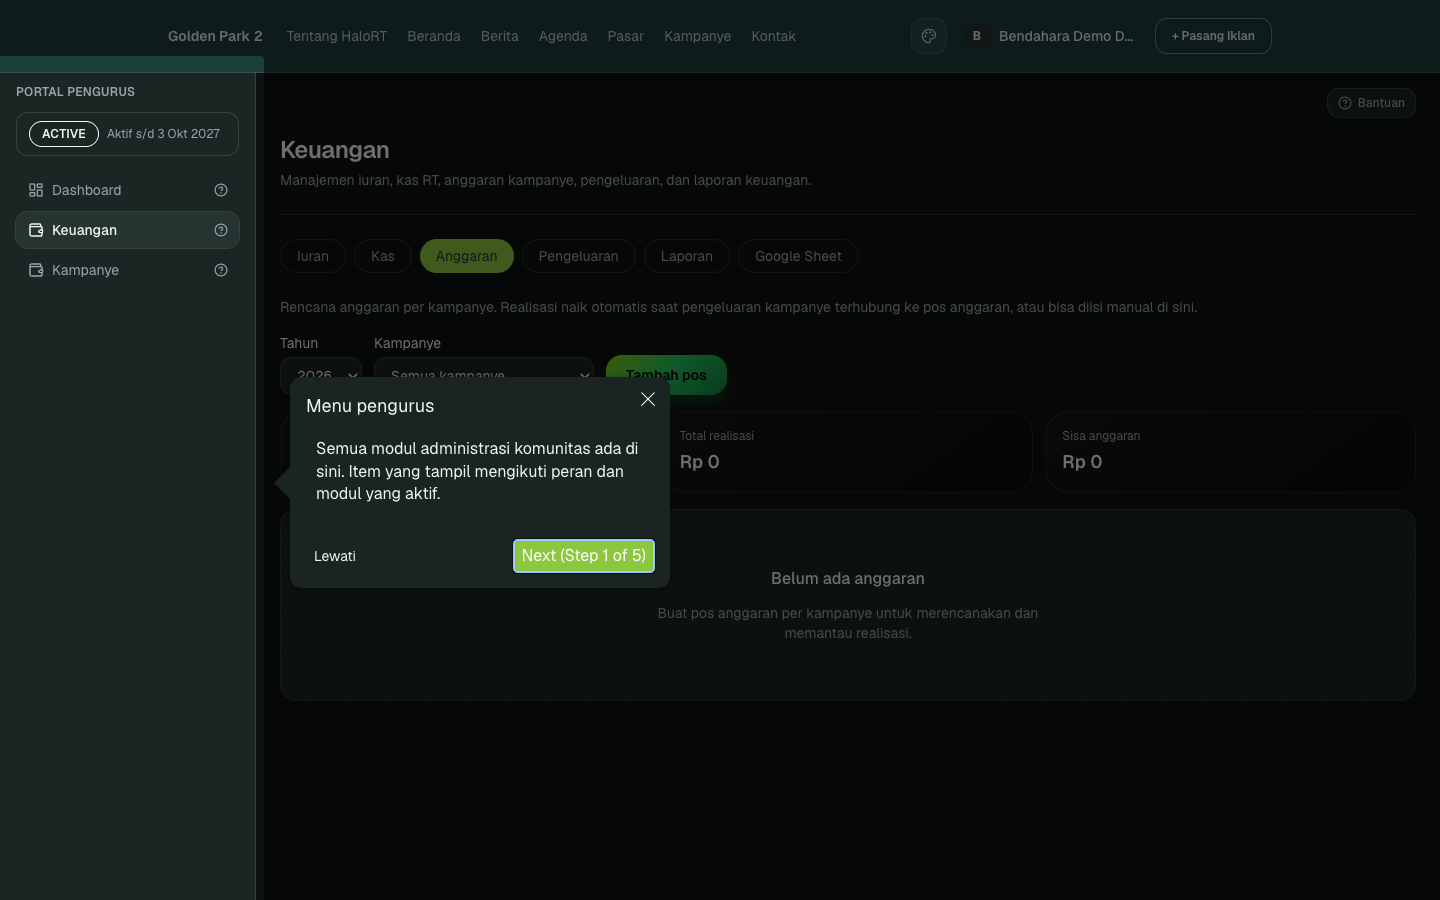1440x900 pixels.
Task: Click the theme palette icon in header
Action: click(929, 36)
